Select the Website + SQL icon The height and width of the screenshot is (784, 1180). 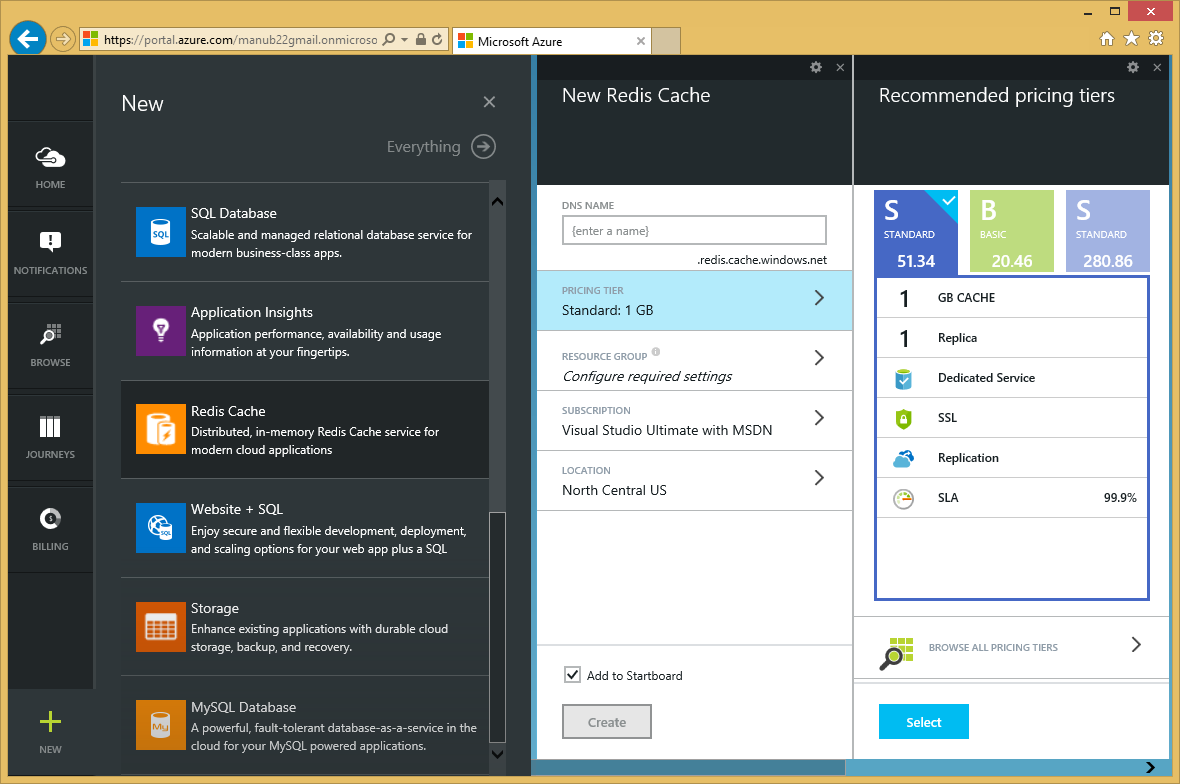click(160, 528)
